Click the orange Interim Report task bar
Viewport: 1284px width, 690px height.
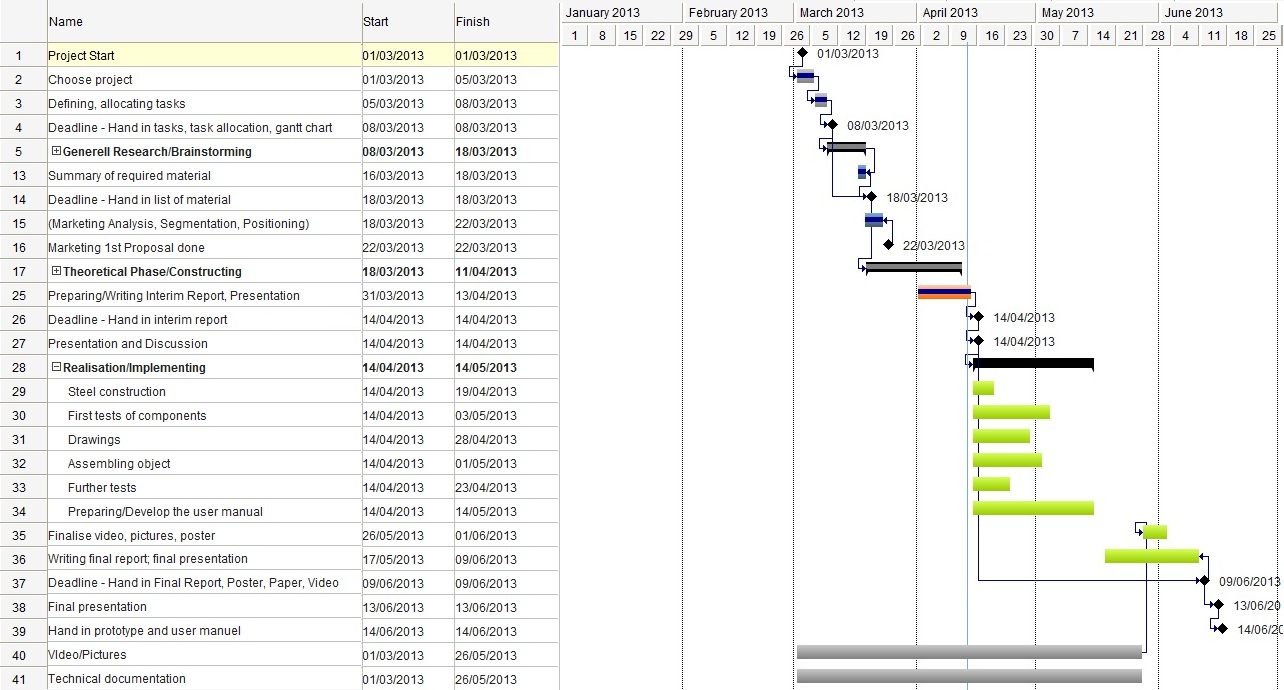tap(944, 293)
